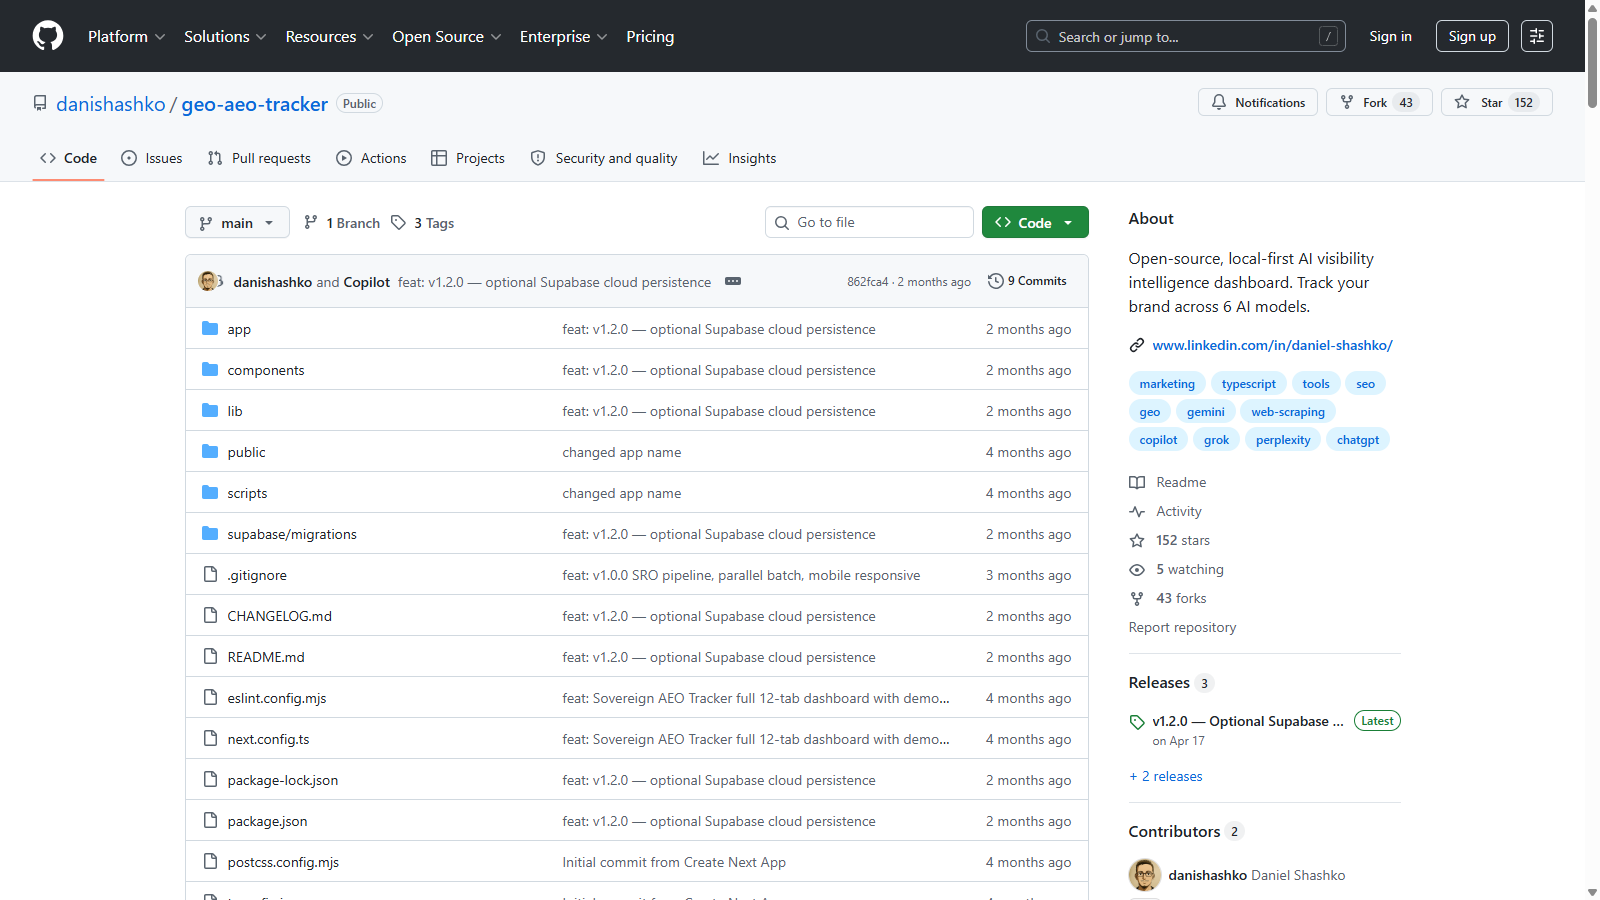Switch to the Actions tab
1600x900 pixels.
371,158
